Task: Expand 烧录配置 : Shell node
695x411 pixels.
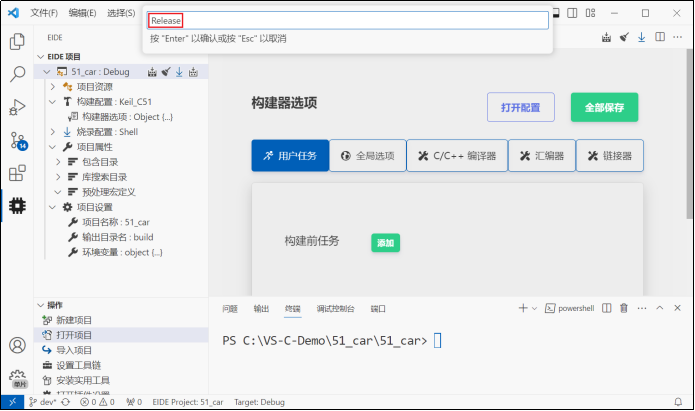Action: click(53, 132)
